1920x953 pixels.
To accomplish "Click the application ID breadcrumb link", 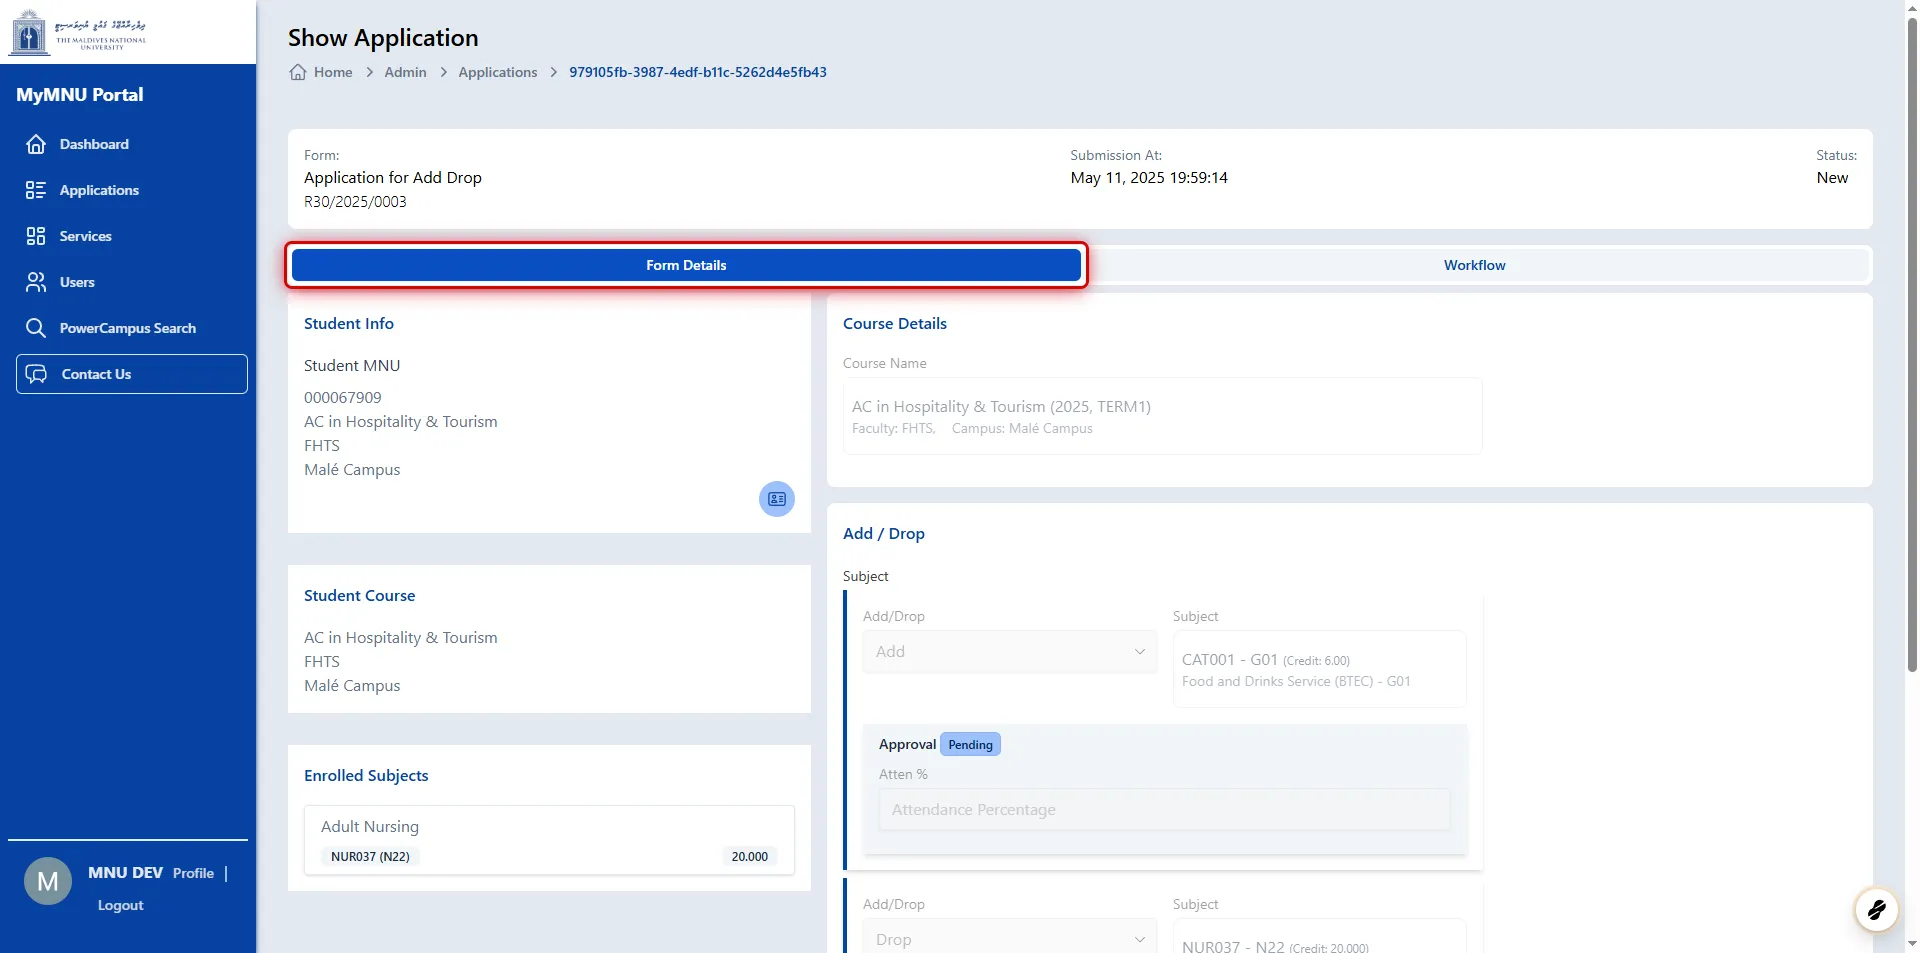I will [x=698, y=72].
